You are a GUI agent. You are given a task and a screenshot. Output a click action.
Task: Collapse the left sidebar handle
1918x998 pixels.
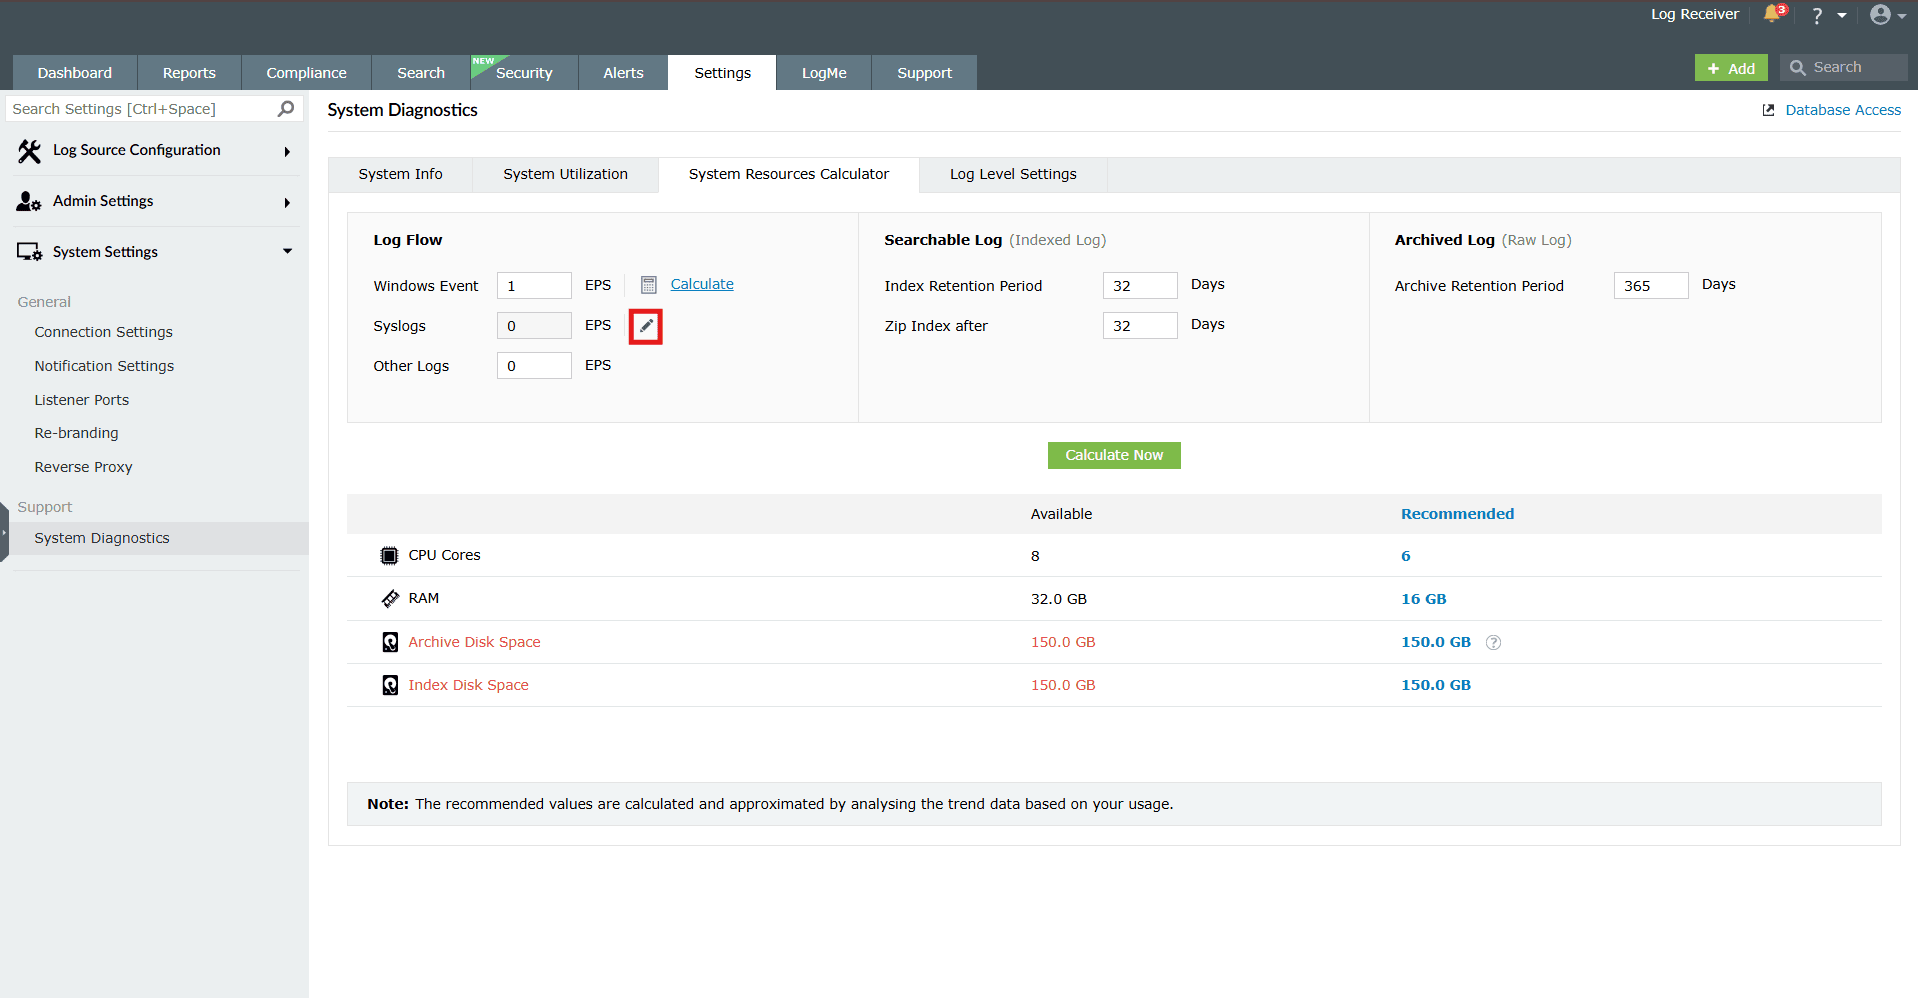coord(4,532)
